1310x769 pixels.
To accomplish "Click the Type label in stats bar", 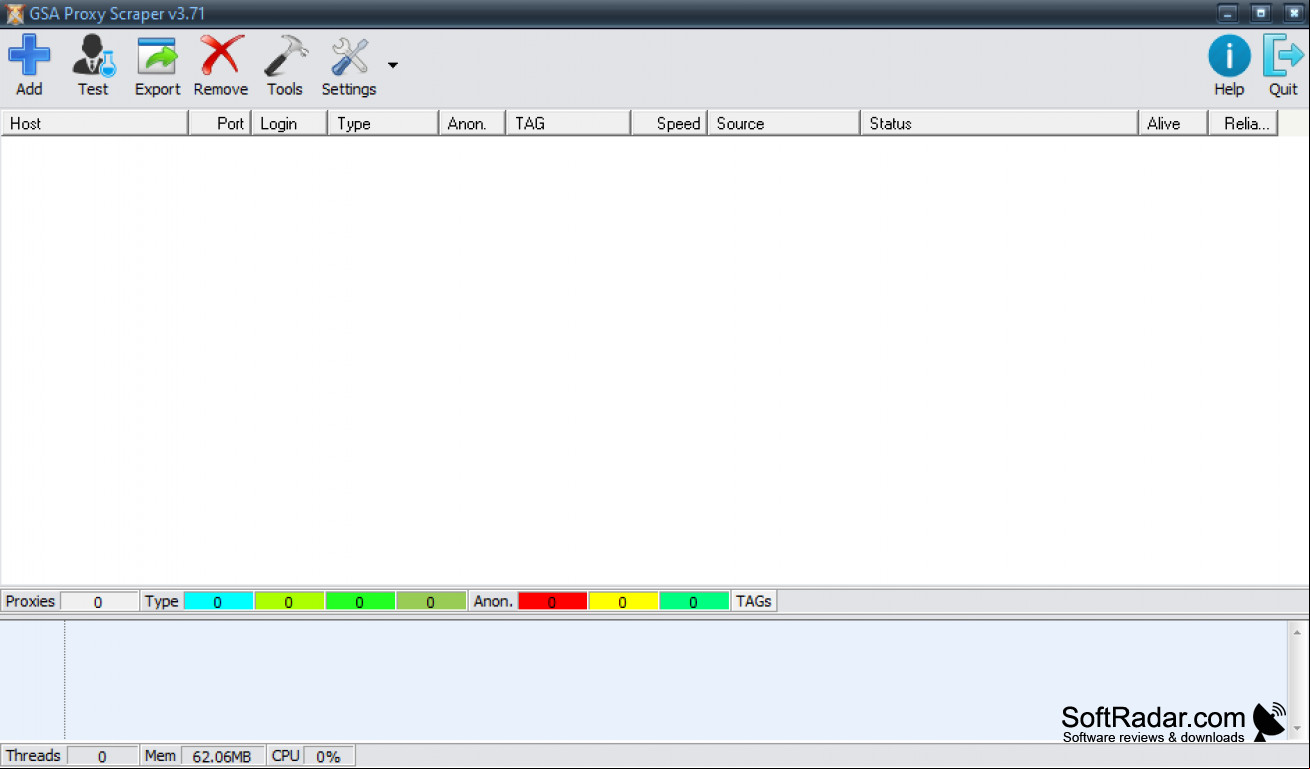I will 161,601.
